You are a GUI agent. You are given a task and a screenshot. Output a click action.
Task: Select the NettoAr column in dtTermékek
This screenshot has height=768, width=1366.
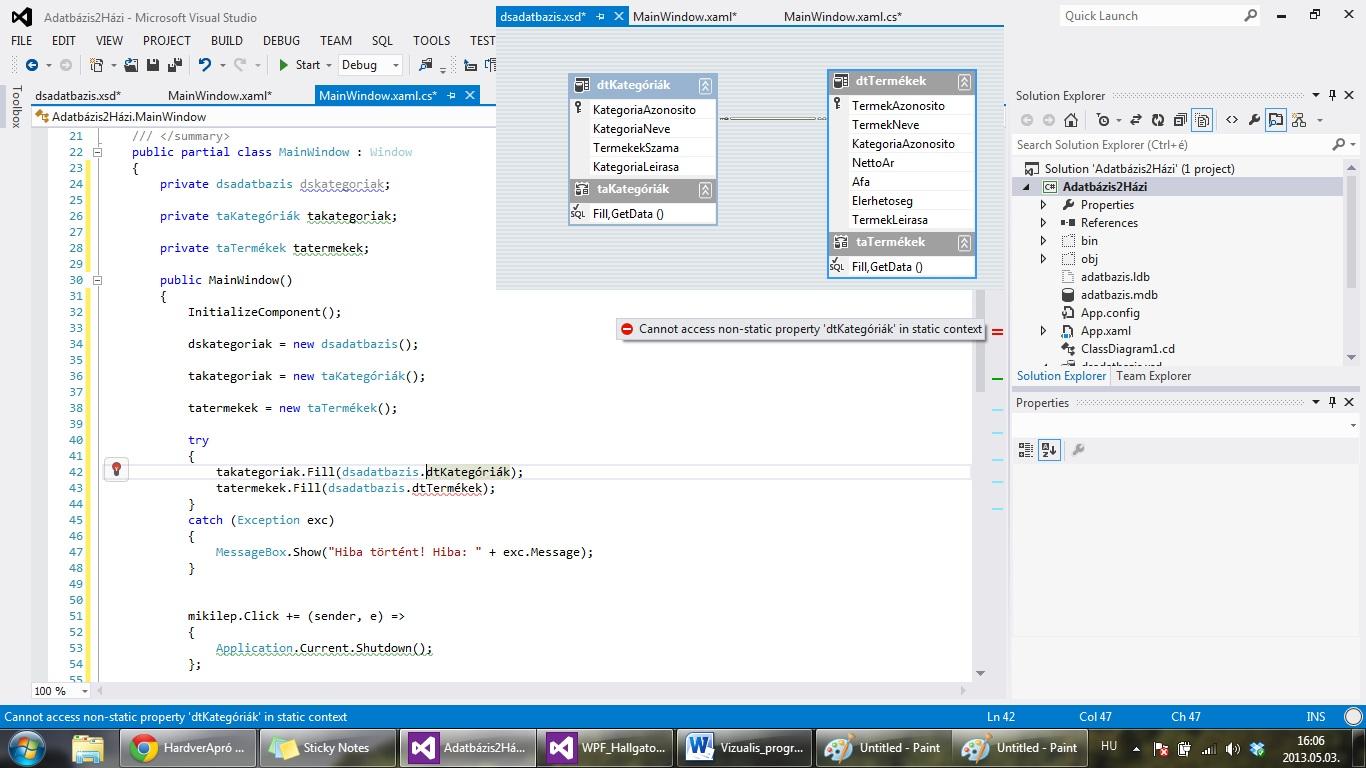[873, 163]
